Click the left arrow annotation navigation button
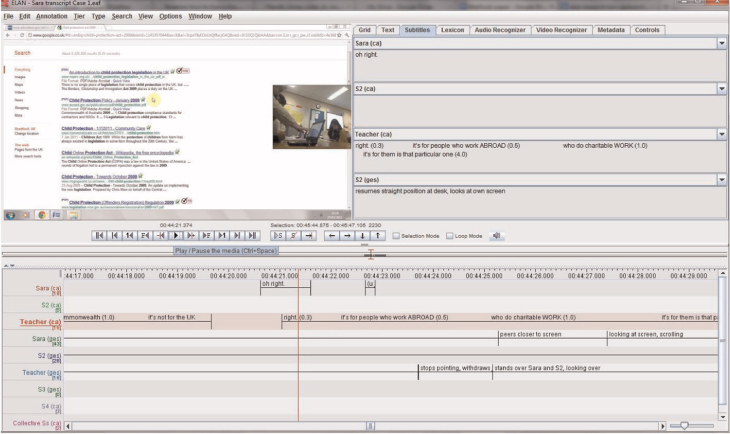 [332, 235]
